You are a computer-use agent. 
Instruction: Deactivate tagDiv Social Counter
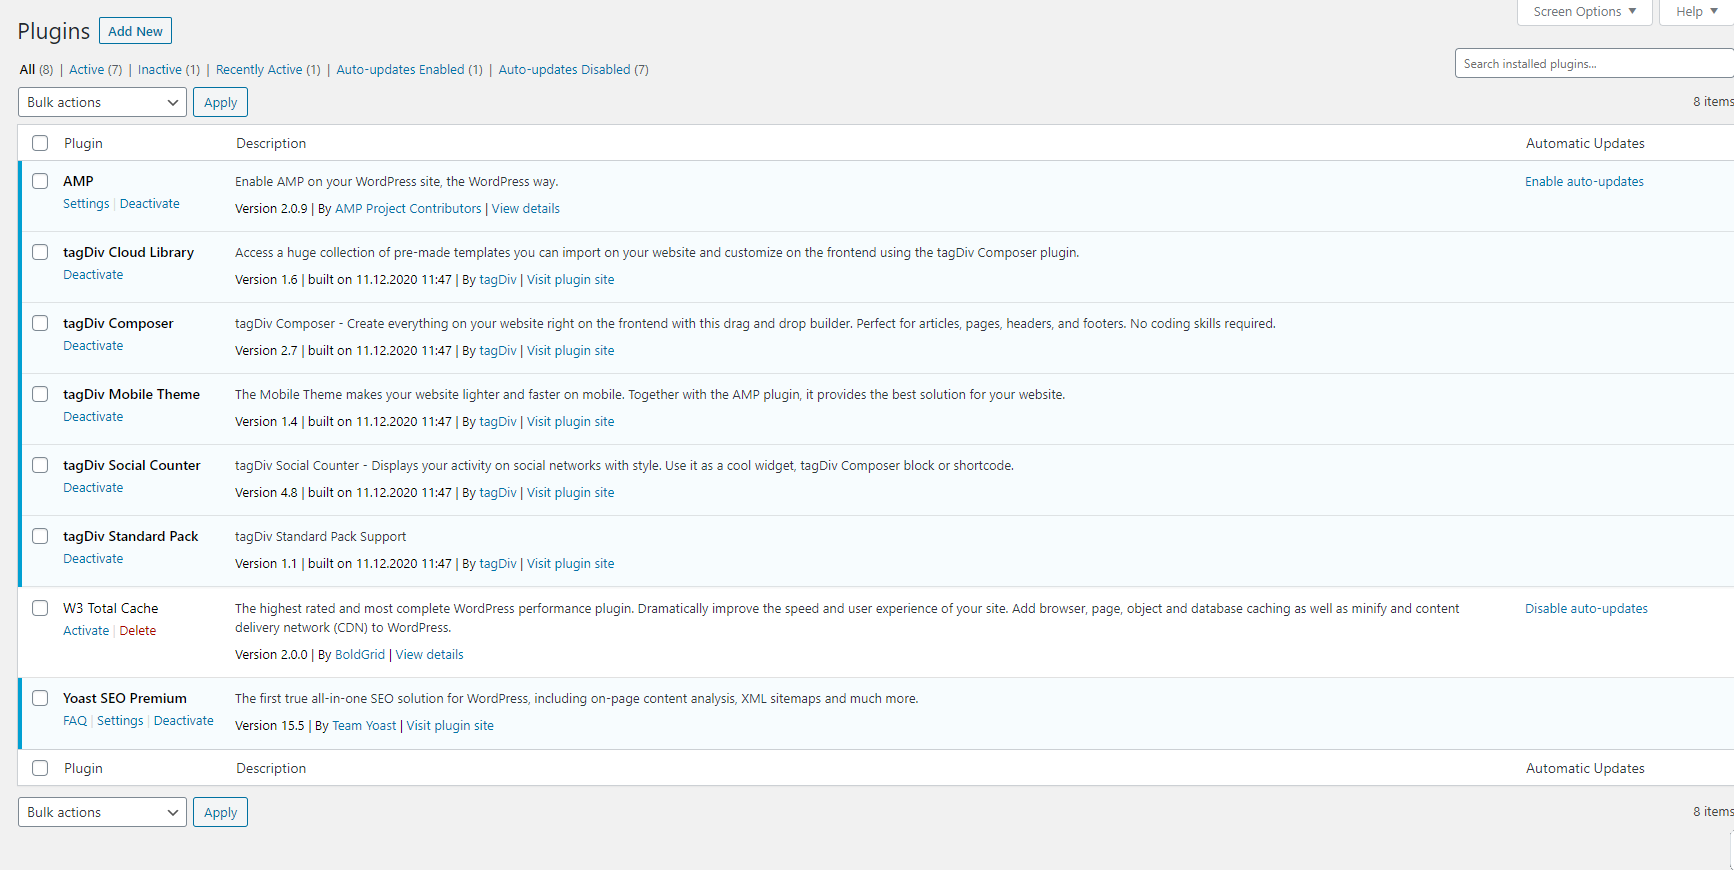pyautogui.click(x=93, y=488)
